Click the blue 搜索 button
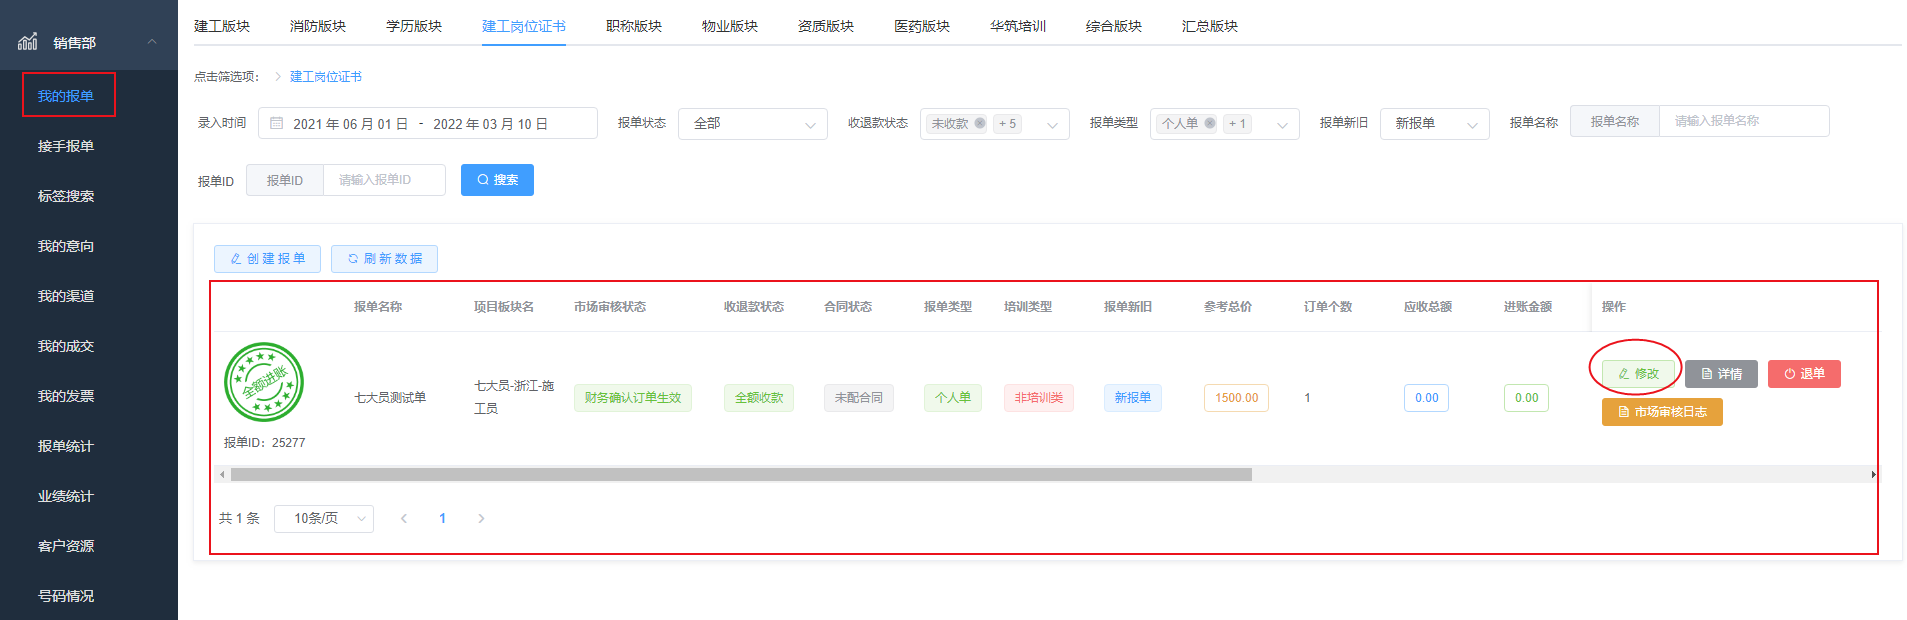The width and height of the screenshot is (1907, 620). 497,180
